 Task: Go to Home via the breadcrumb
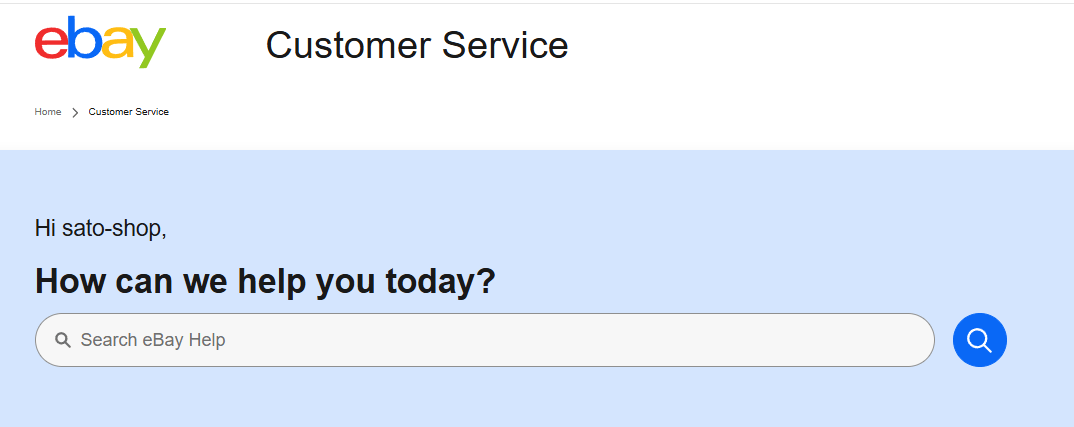point(48,112)
